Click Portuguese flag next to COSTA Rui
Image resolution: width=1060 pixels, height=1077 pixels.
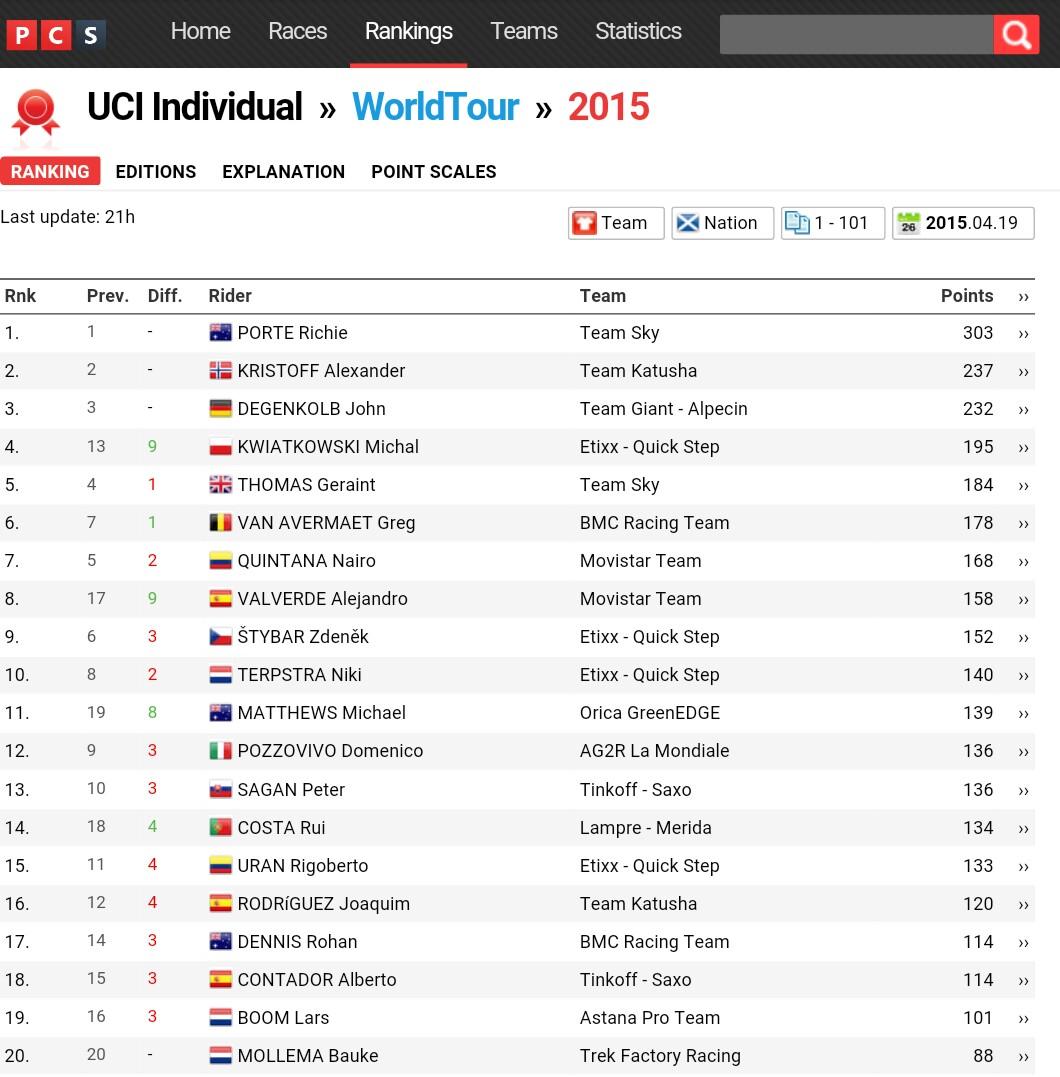tap(221, 828)
